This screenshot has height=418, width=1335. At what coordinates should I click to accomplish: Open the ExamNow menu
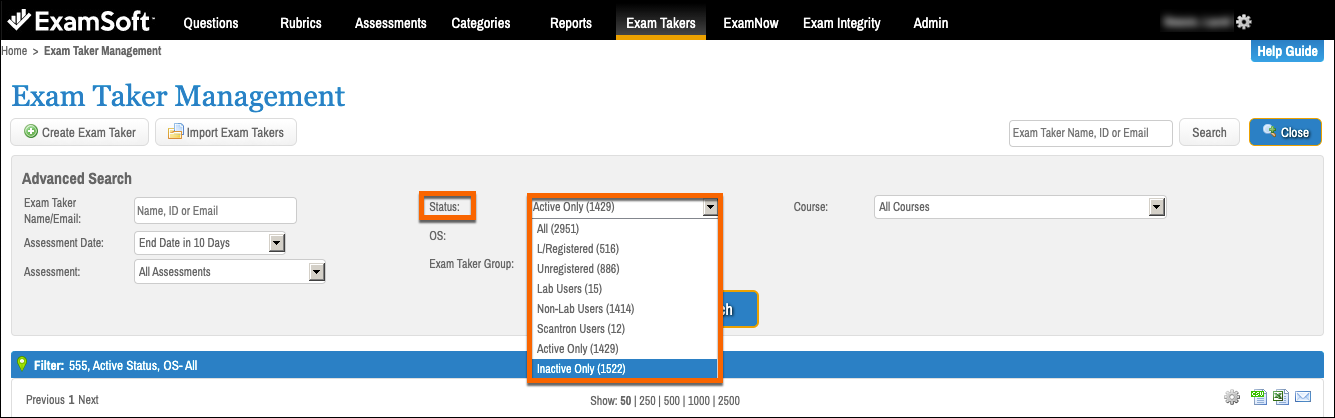(753, 22)
